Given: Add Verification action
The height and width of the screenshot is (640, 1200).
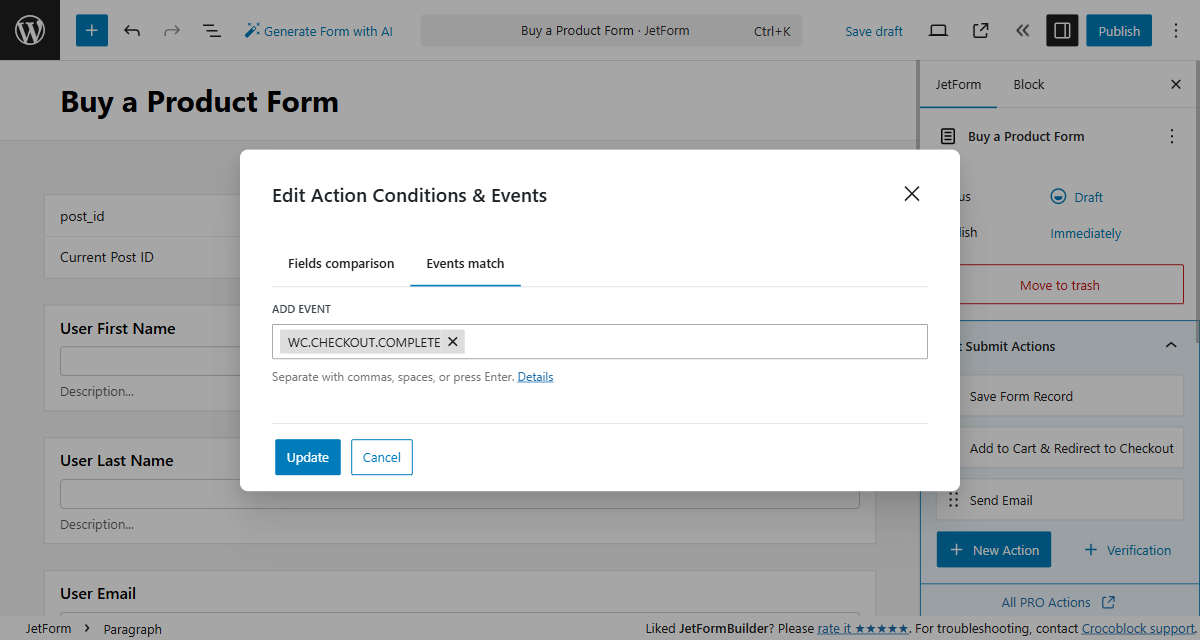Looking at the screenshot, I should [x=1127, y=550].
